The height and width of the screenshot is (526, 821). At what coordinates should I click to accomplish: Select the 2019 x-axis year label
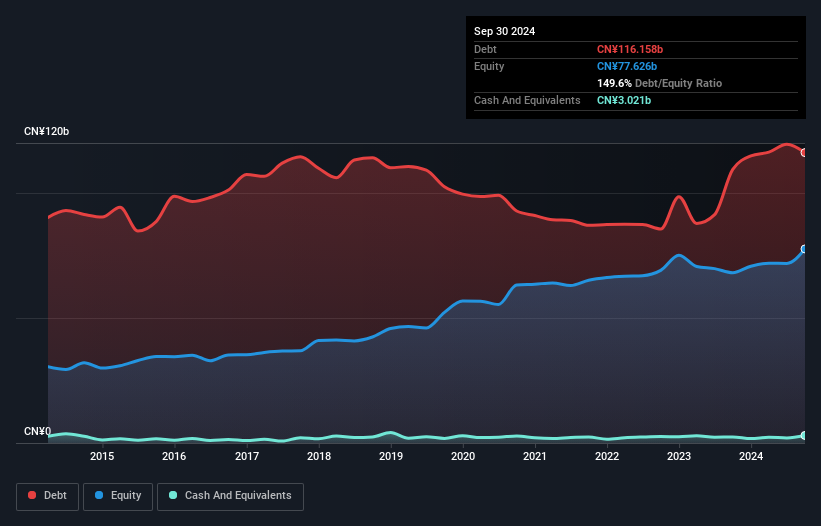coord(391,457)
